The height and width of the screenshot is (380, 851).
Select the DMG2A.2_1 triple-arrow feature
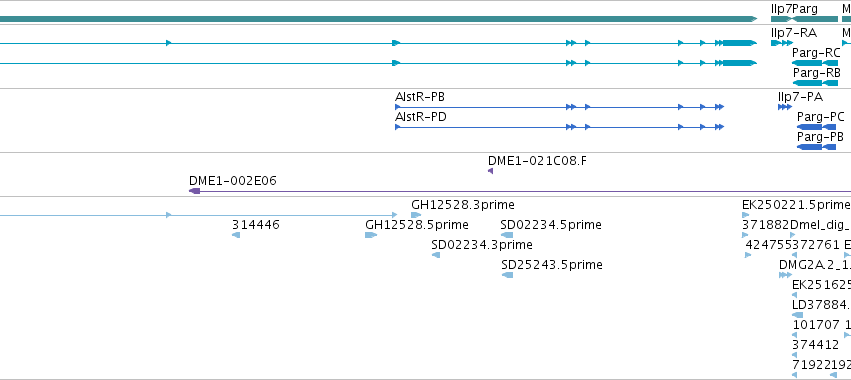coord(785,275)
